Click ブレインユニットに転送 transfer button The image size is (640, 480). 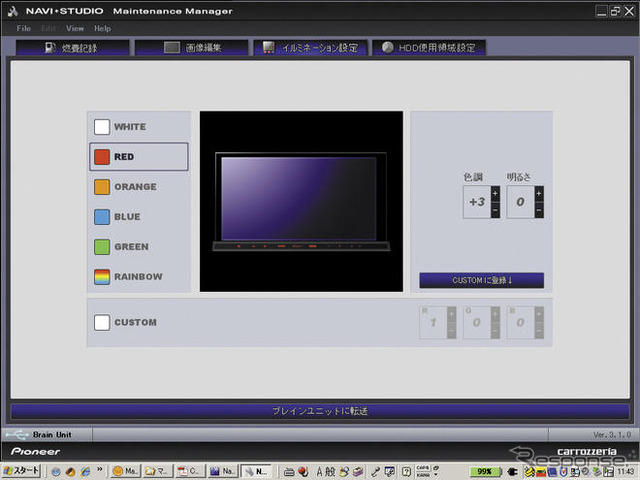(x=320, y=411)
